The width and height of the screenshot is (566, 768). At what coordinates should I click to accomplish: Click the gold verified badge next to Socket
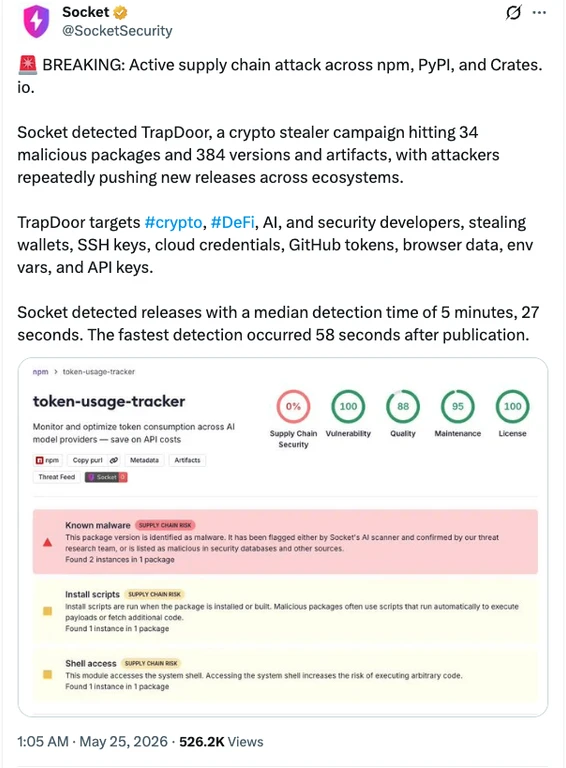tap(120, 12)
